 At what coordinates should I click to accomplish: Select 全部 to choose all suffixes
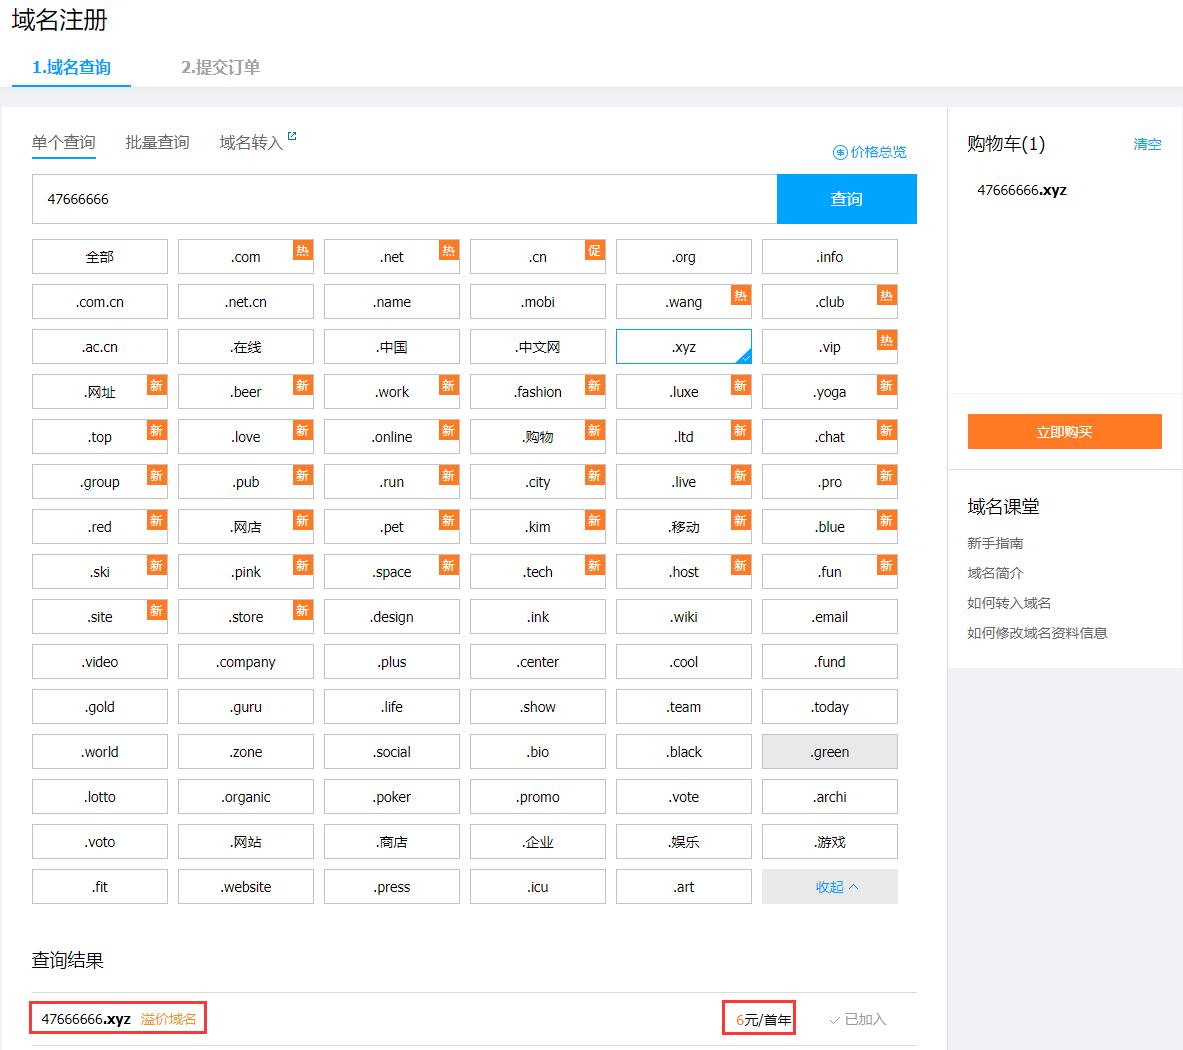point(99,257)
